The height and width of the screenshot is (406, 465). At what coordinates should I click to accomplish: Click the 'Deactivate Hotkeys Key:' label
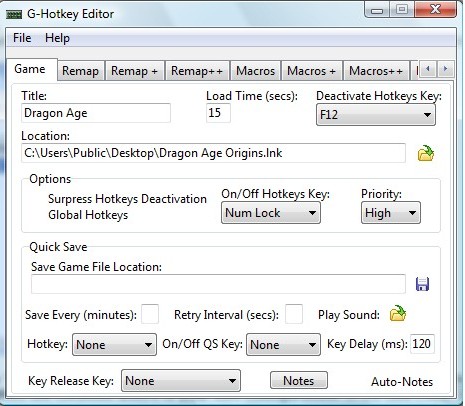point(379,96)
